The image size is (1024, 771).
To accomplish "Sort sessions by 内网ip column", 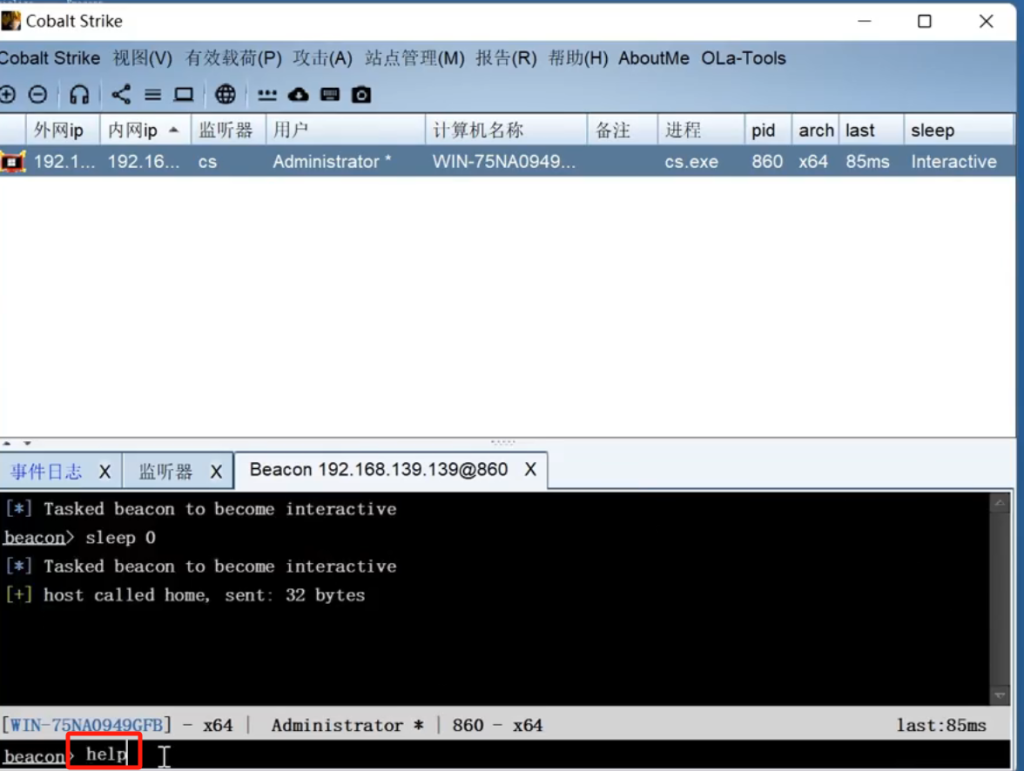I will (x=145, y=130).
